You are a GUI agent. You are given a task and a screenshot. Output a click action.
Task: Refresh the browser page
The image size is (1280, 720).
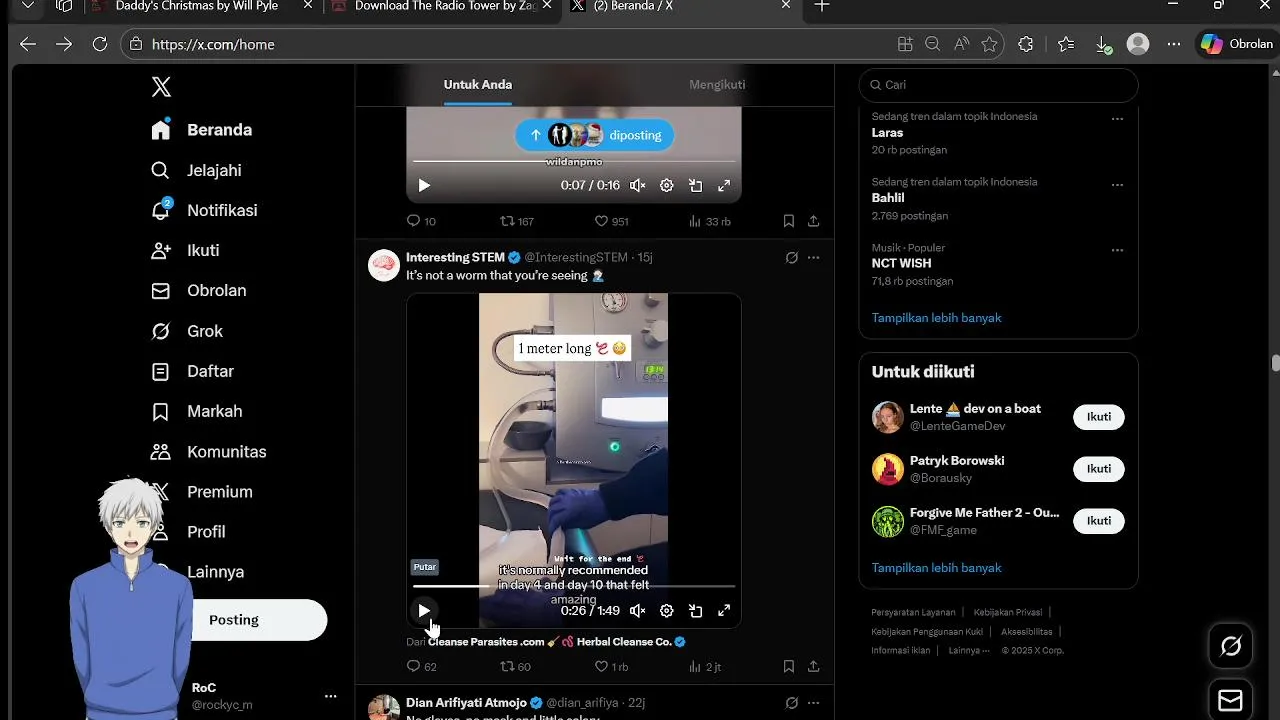(99, 44)
